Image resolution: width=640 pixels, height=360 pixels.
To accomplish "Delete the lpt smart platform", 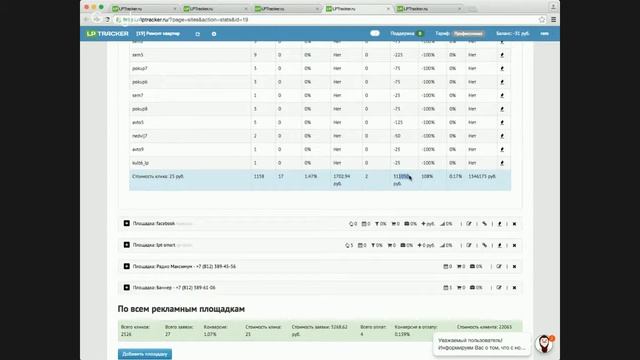I will click(x=514, y=245).
